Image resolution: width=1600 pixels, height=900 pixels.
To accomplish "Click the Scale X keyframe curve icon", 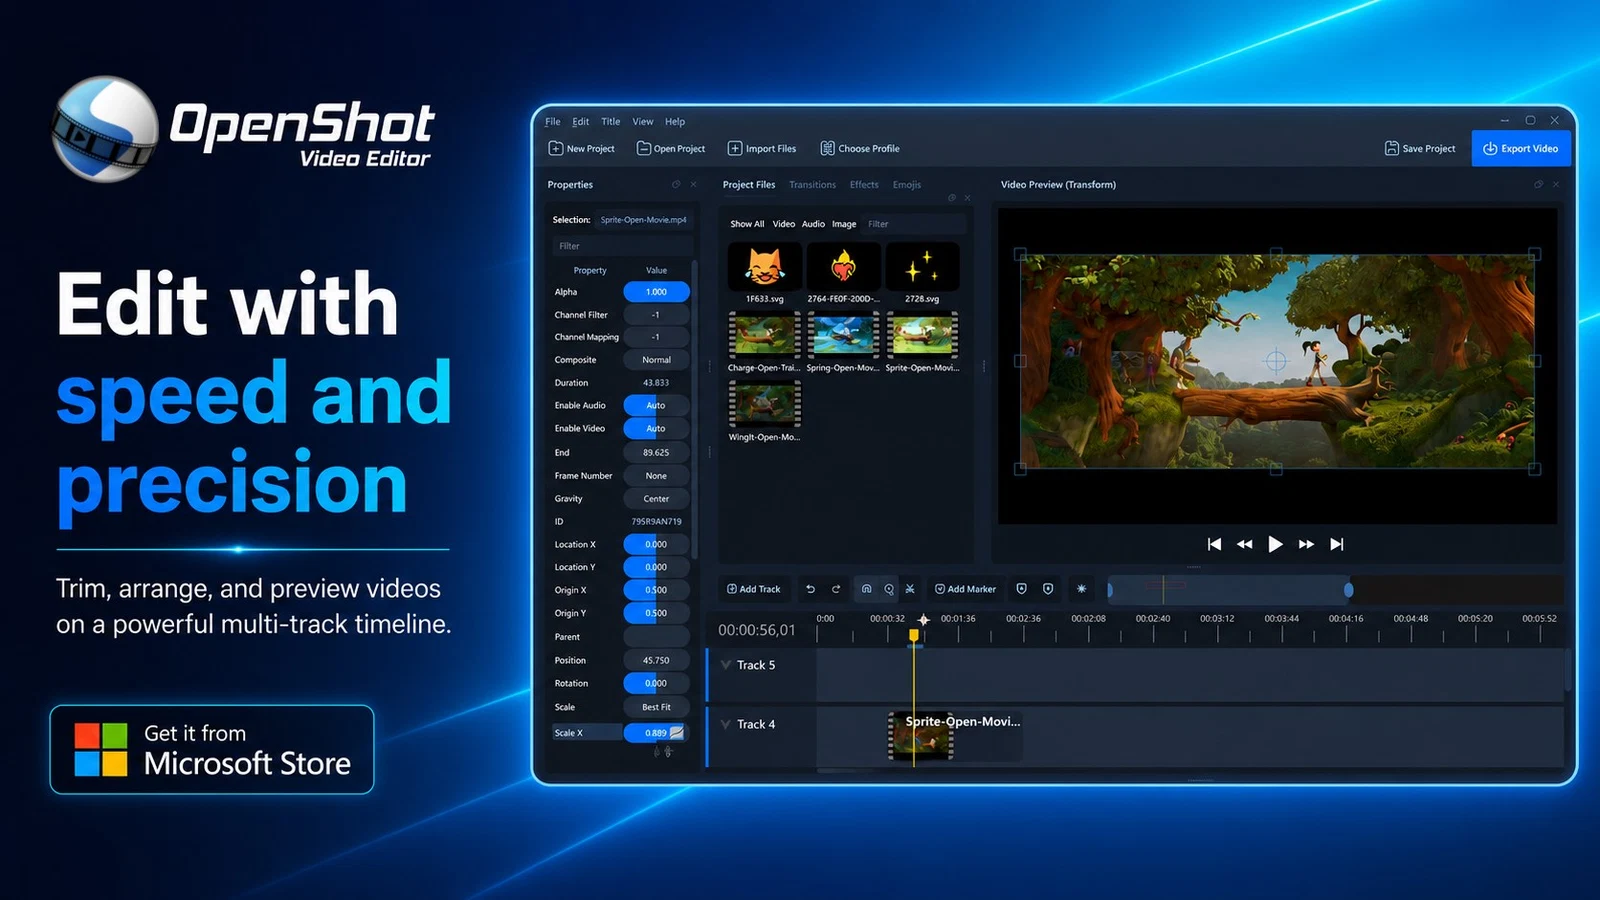I will 677,733.
